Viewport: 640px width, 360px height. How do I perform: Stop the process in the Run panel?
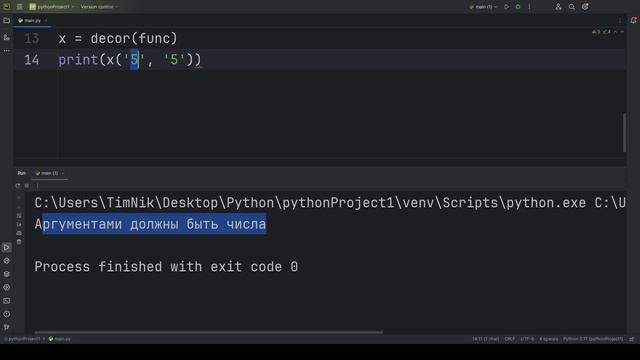[x=27, y=186]
